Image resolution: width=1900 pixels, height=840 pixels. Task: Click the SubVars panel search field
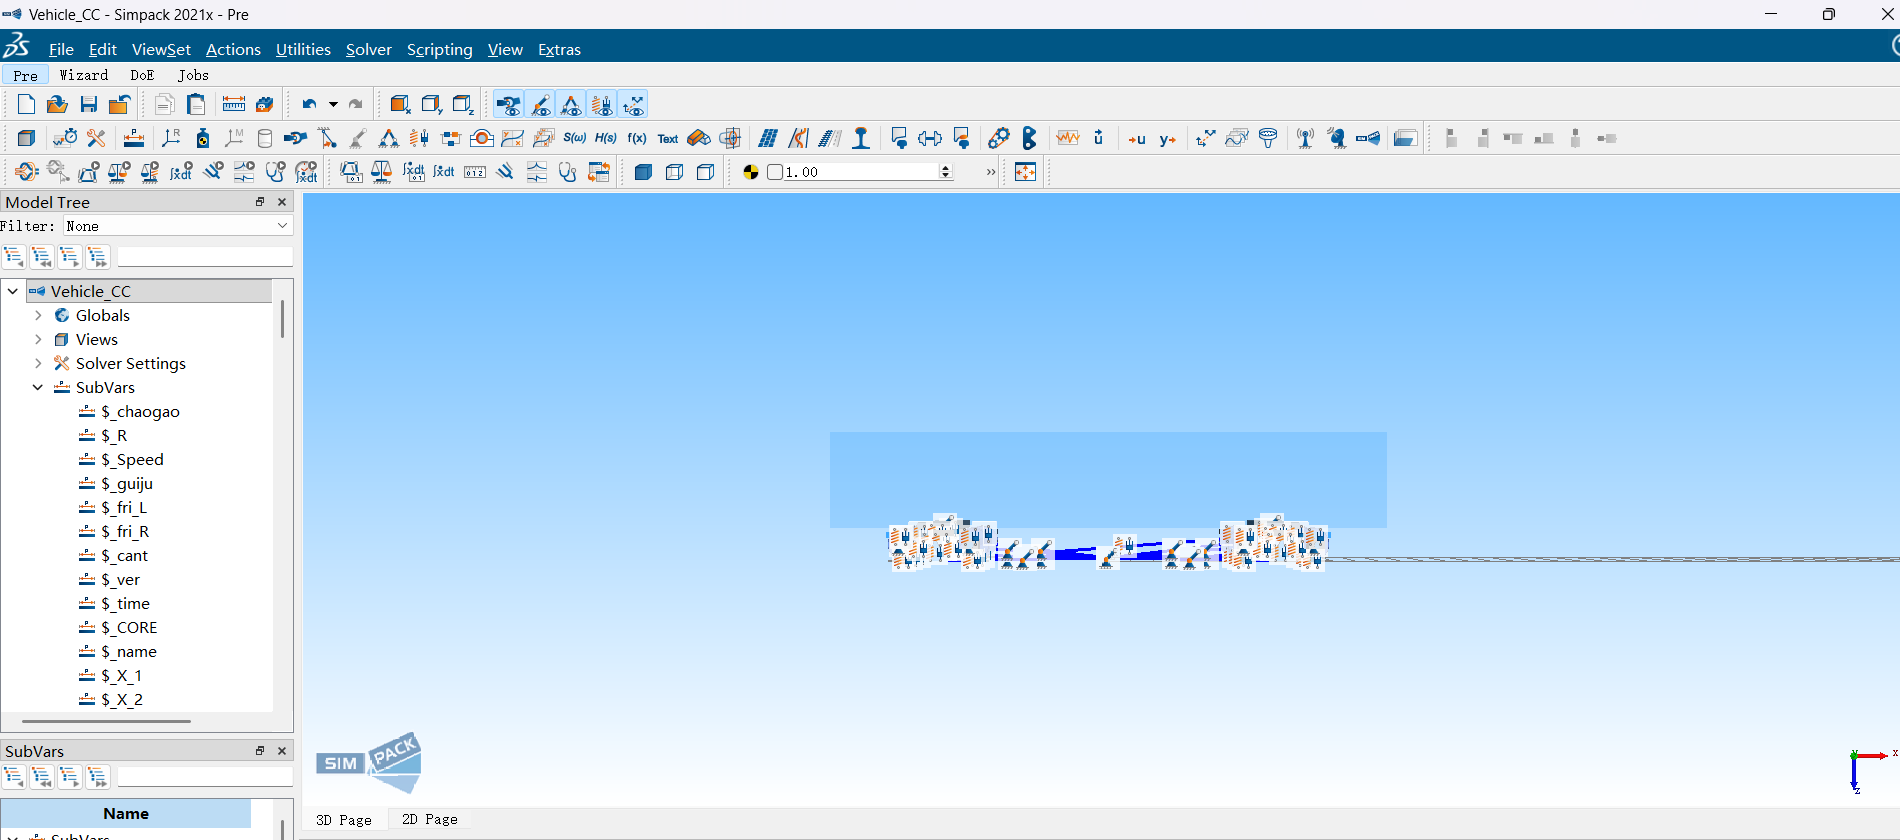pyautogui.click(x=205, y=776)
